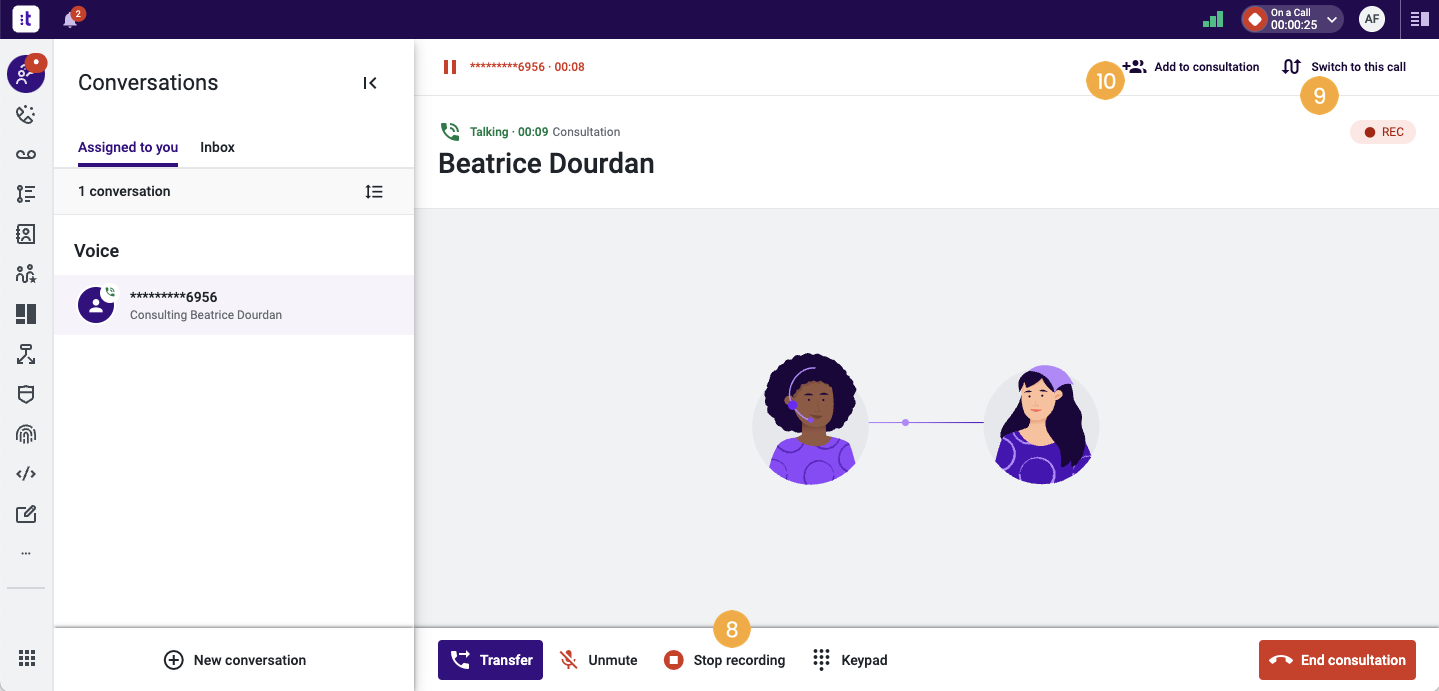Image resolution: width=1439 pixels, height=691 pixels.
Task: Open the apps grid launcher icon
Action: click(x=27, y=658)
